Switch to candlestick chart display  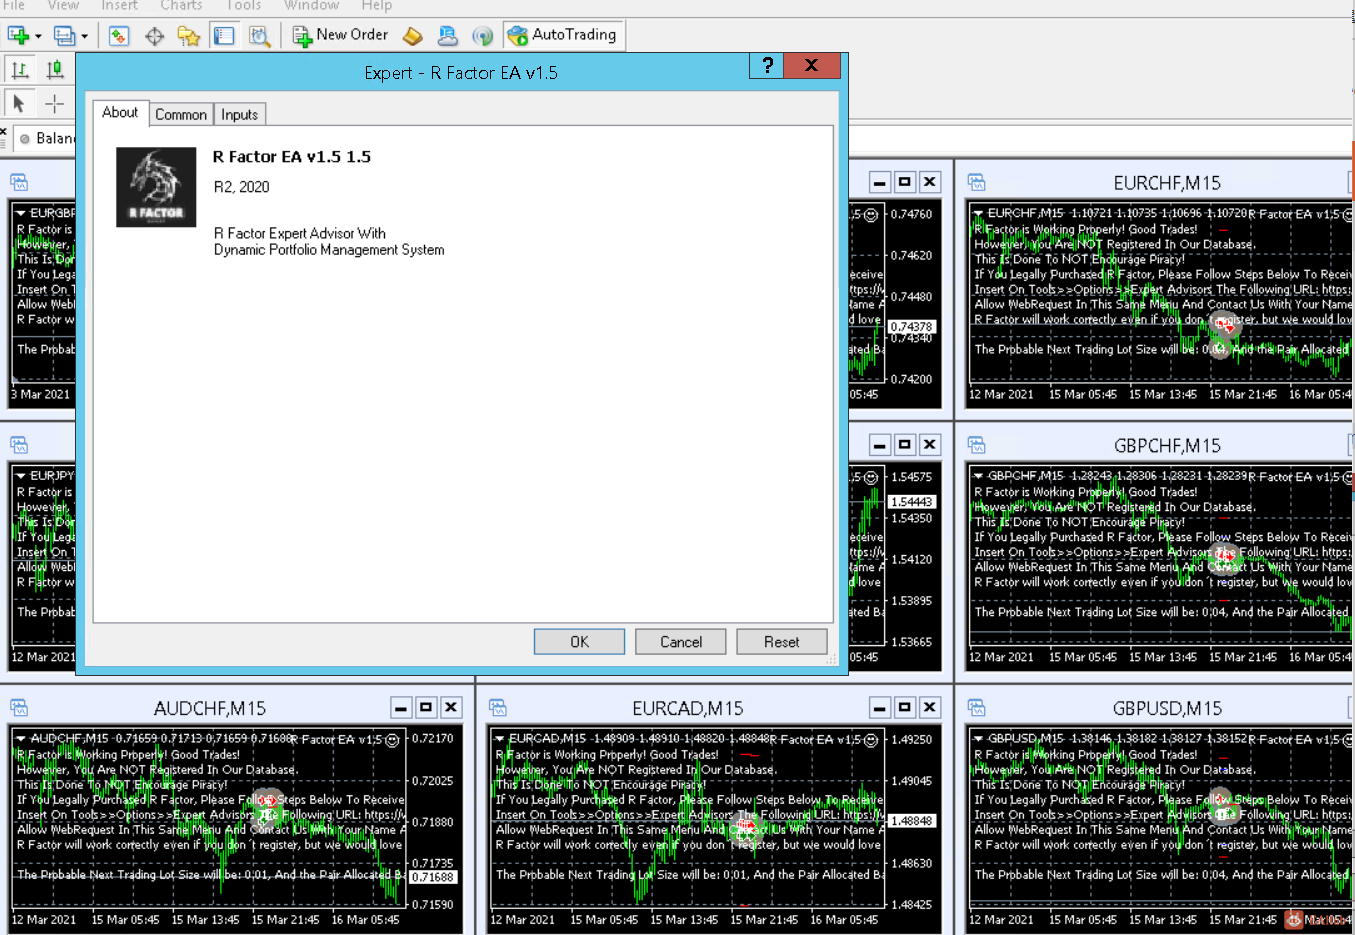(55, 70)
